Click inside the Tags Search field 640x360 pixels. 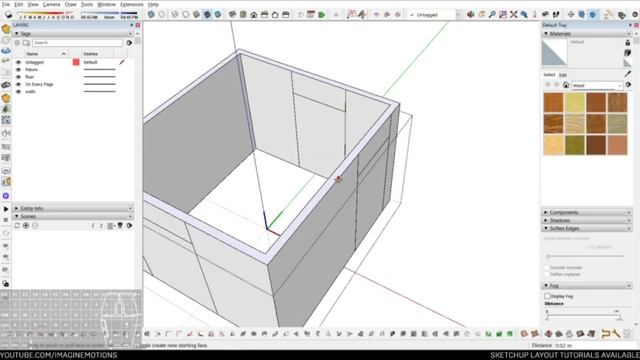coord(77,42)
